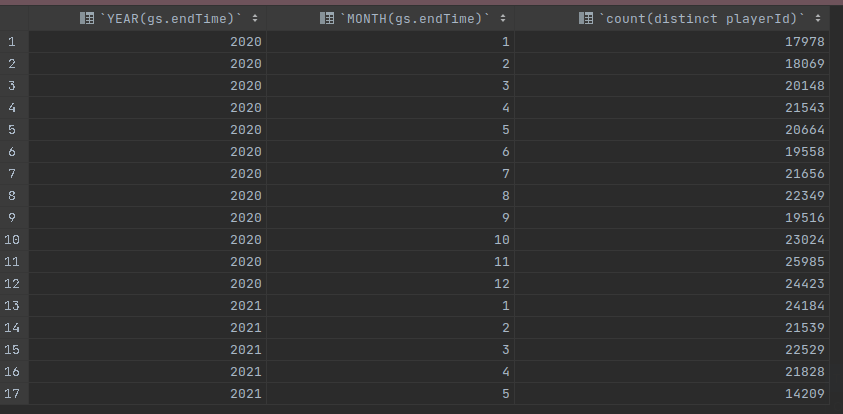Click the count cell 19516
Screen dimensions: 843x414
point(672,218)
